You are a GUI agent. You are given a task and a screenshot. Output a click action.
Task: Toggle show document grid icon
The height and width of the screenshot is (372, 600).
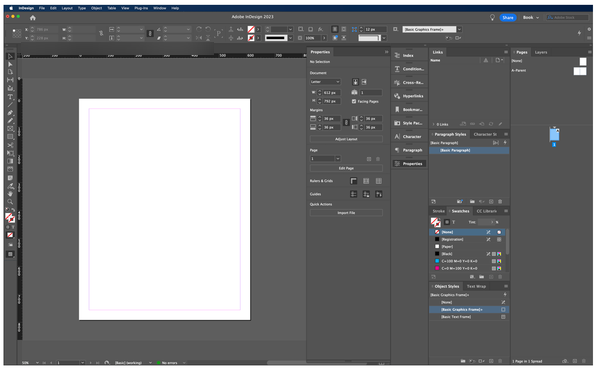tap(378, 181)
